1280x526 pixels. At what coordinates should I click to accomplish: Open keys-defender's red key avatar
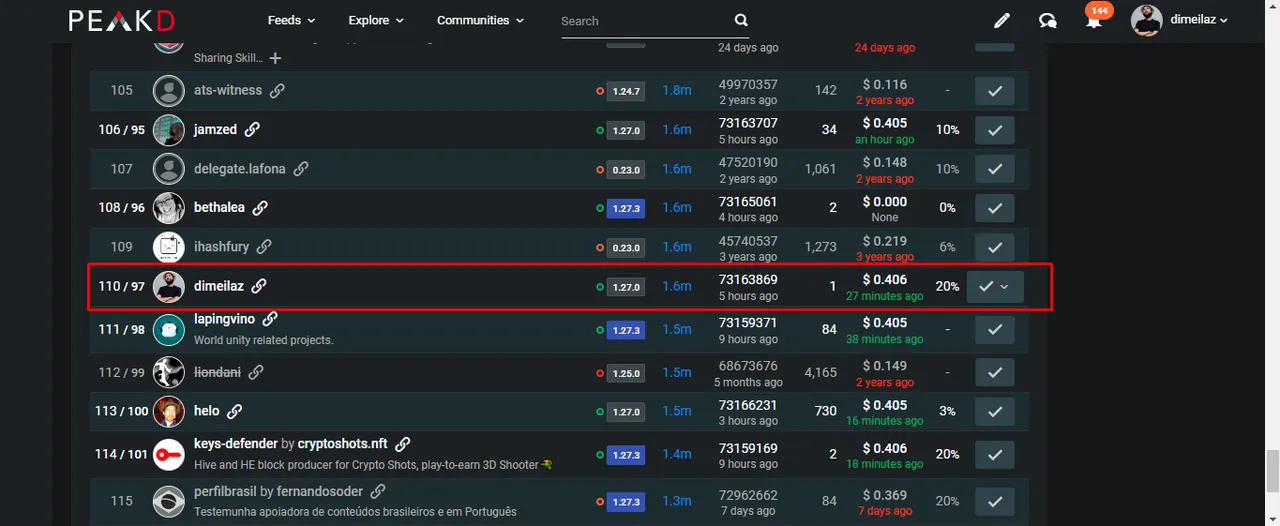169,454
